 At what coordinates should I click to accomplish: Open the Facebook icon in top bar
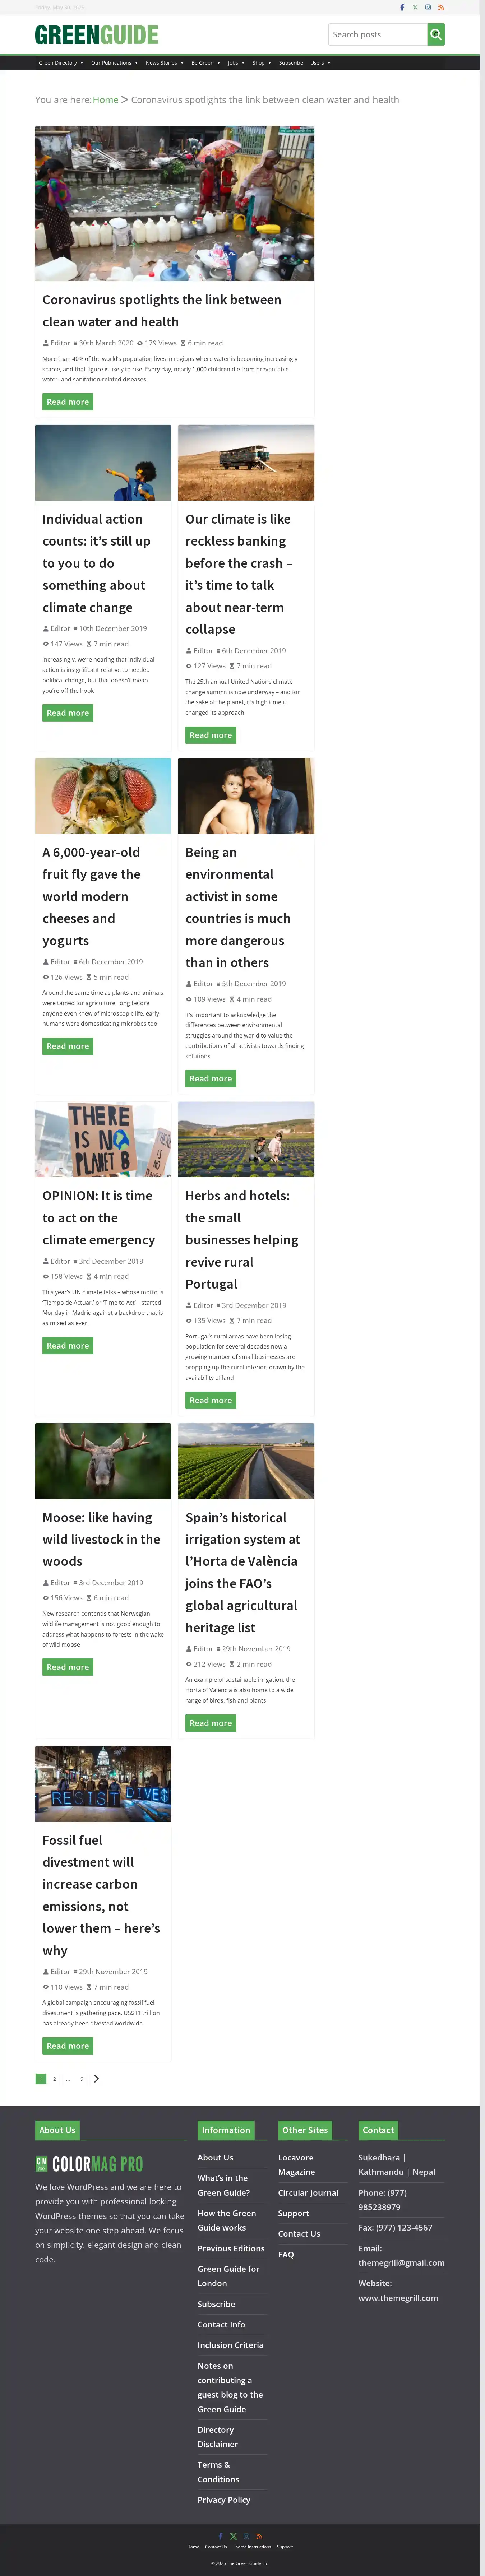402,7
